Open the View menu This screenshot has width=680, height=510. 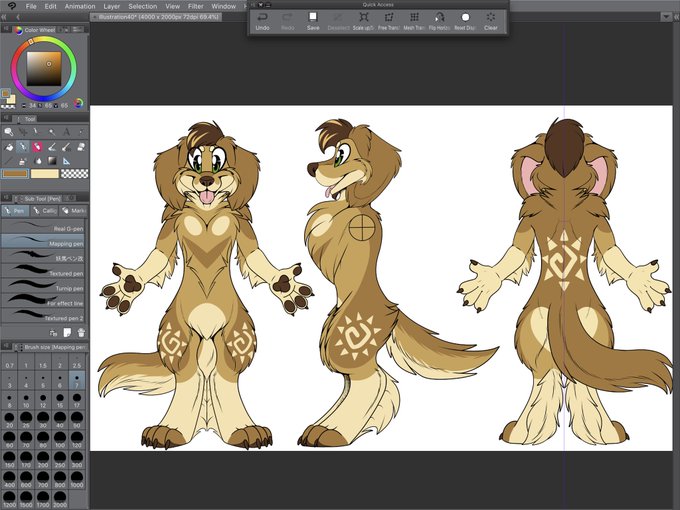[x=172, y=6]
